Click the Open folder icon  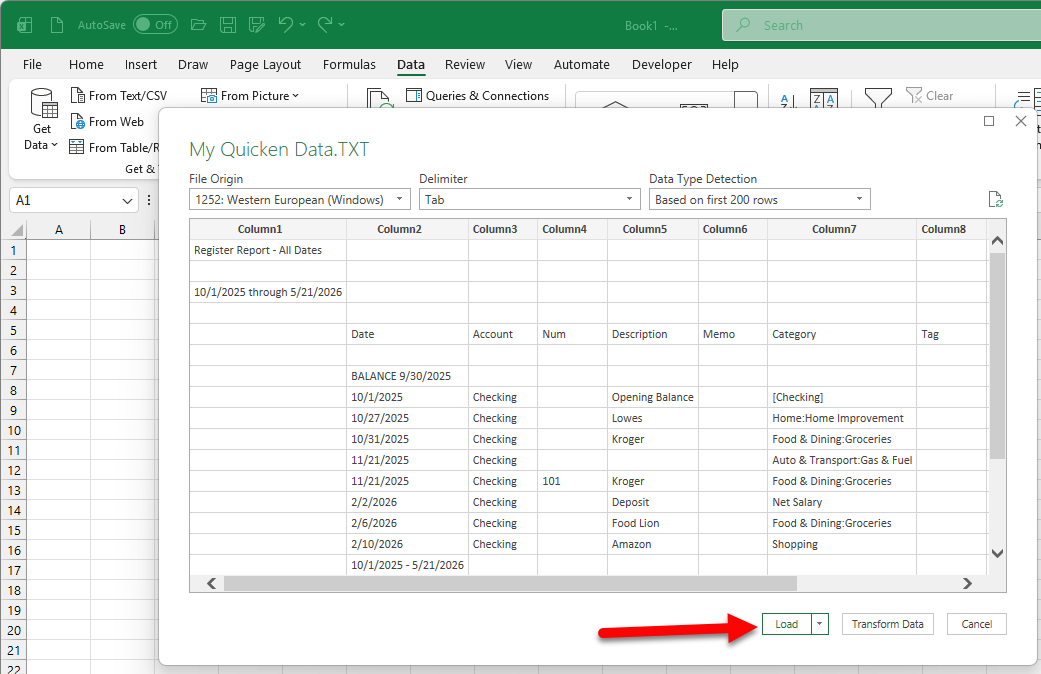point(198,25)
